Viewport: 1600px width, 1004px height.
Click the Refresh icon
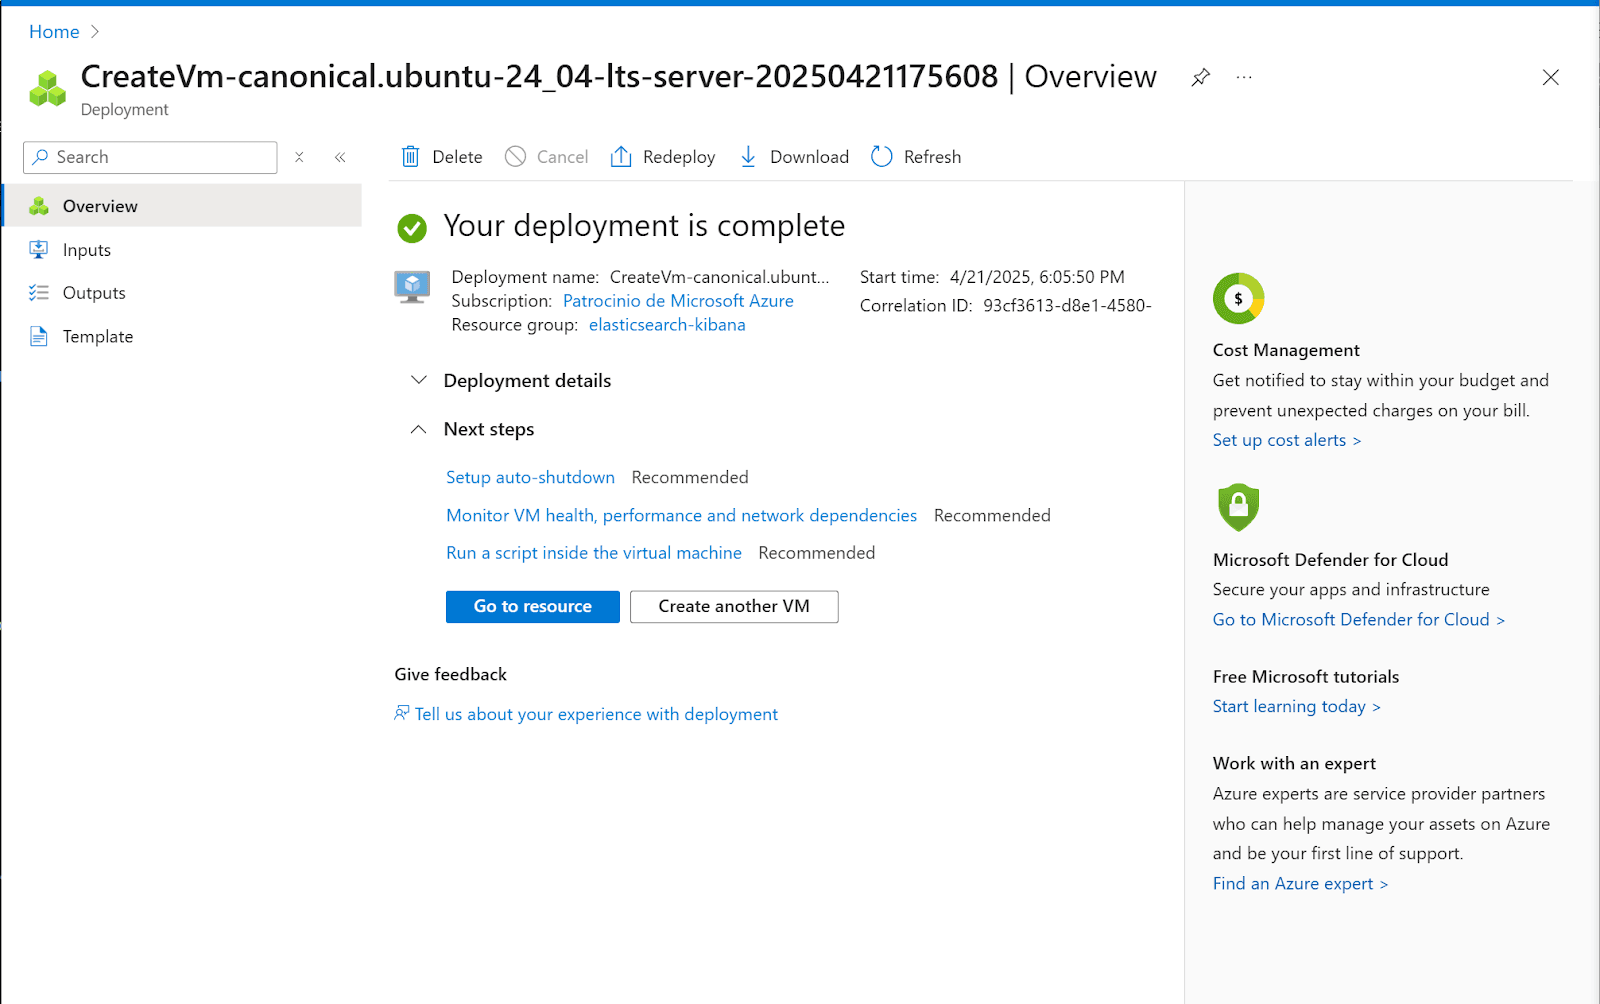click(881, 156)
